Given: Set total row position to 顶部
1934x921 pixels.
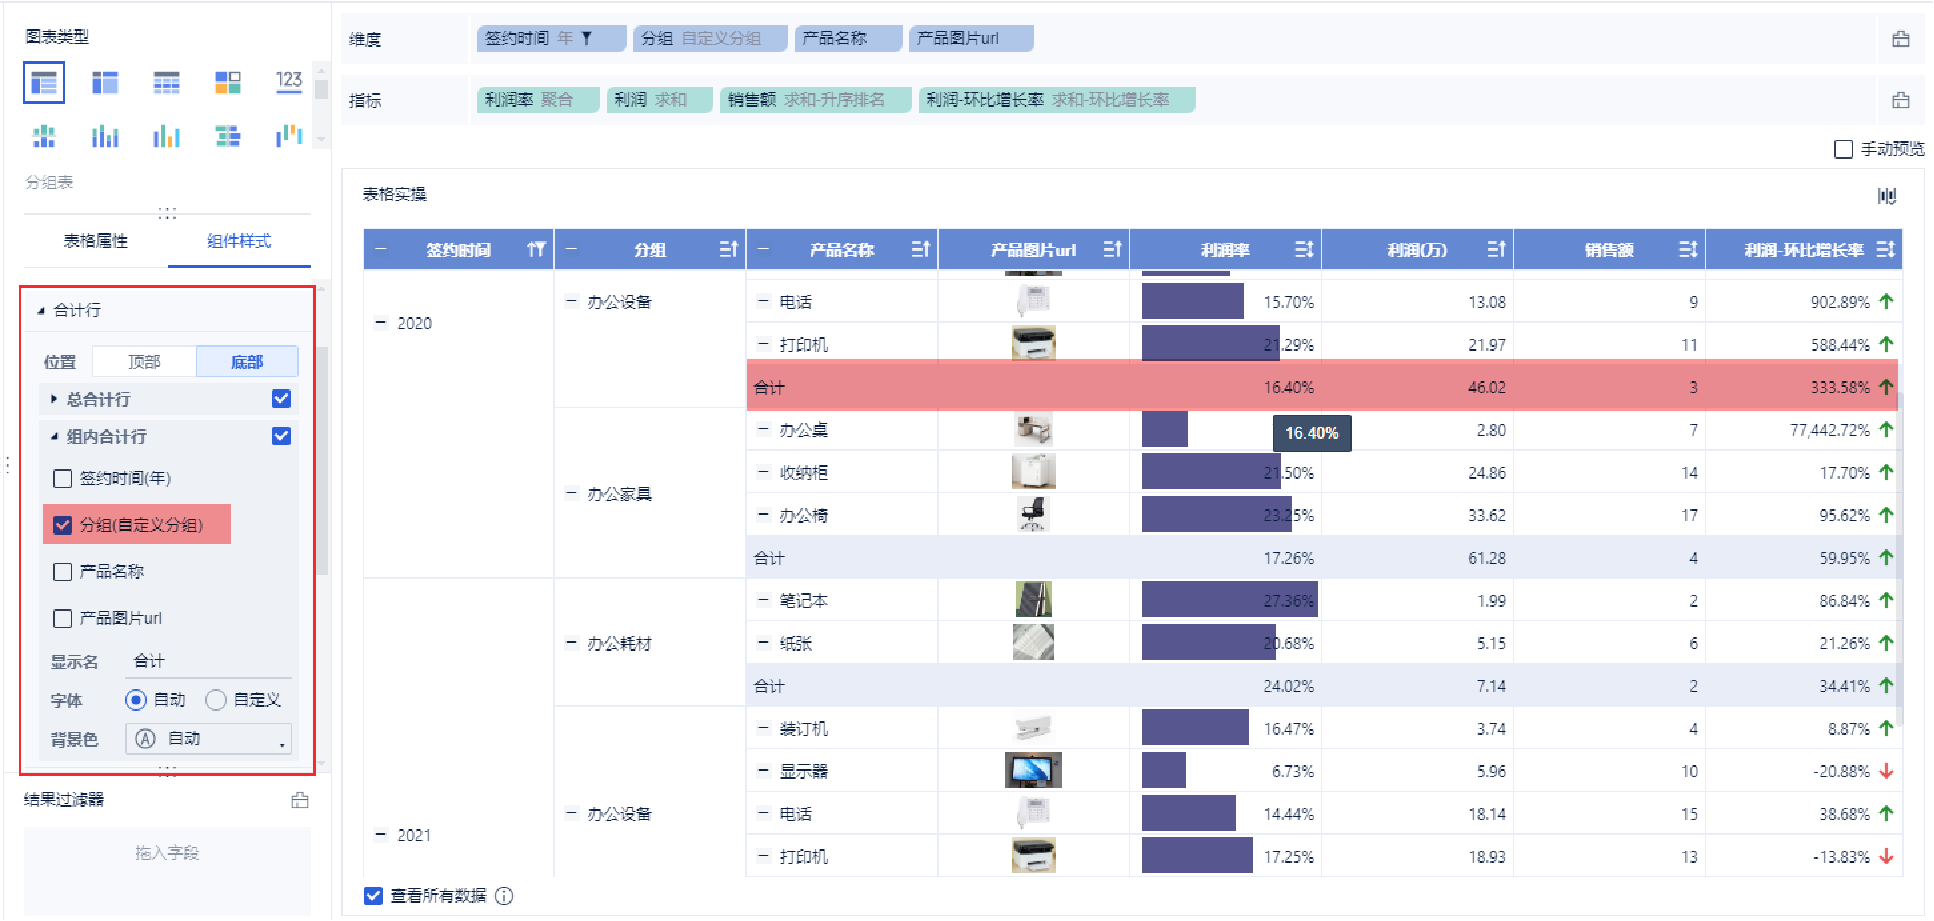Looking at the screenshot, I should click(x=144, y=362).
